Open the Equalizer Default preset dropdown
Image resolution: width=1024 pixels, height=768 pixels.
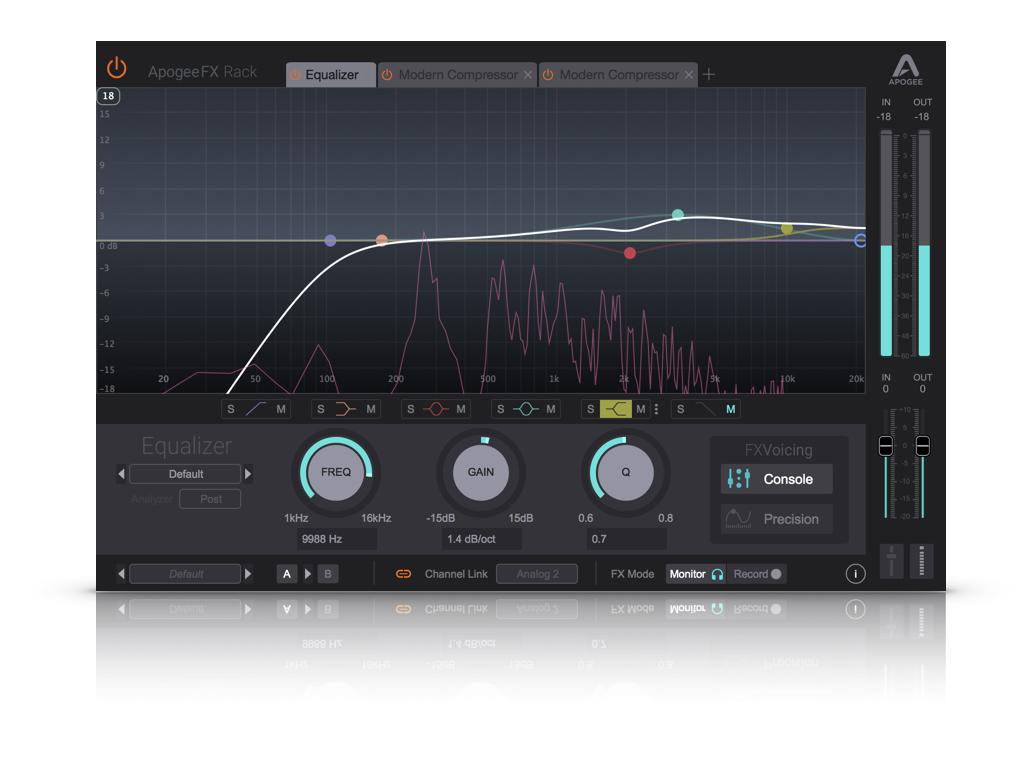pyautogui.click(x=185, y=474)
